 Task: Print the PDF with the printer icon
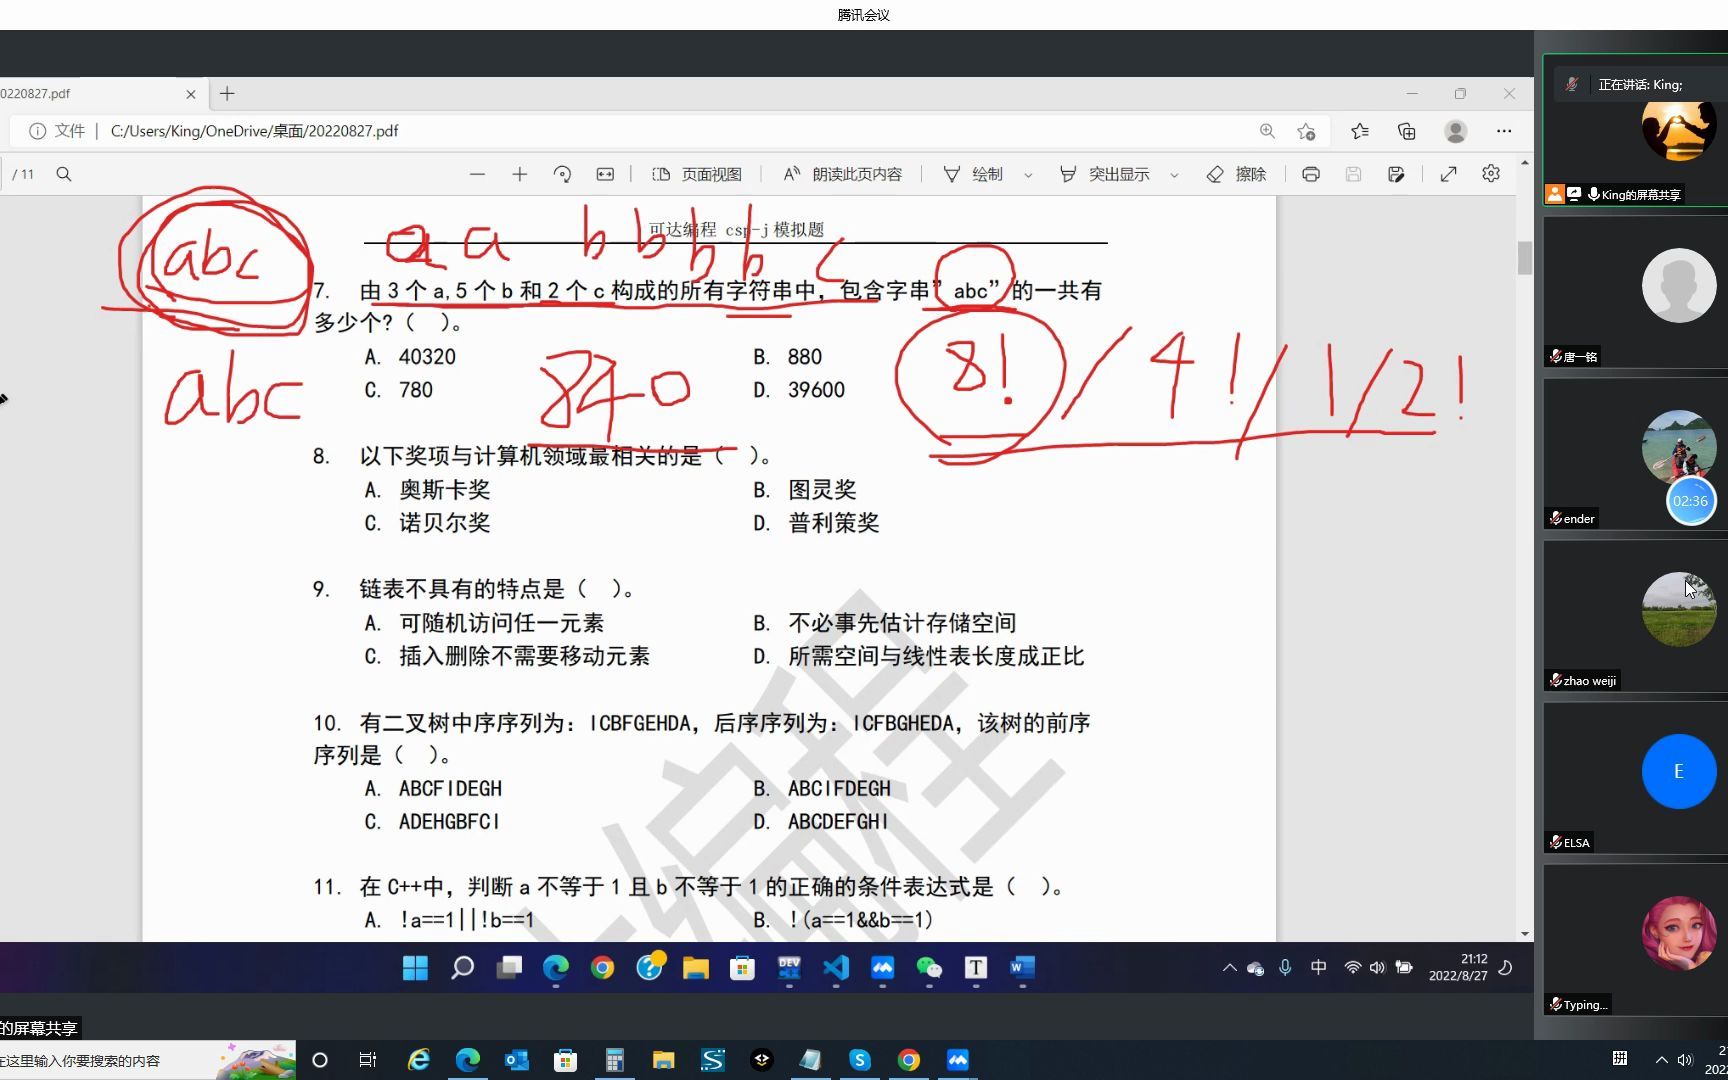pos(1311,174)
